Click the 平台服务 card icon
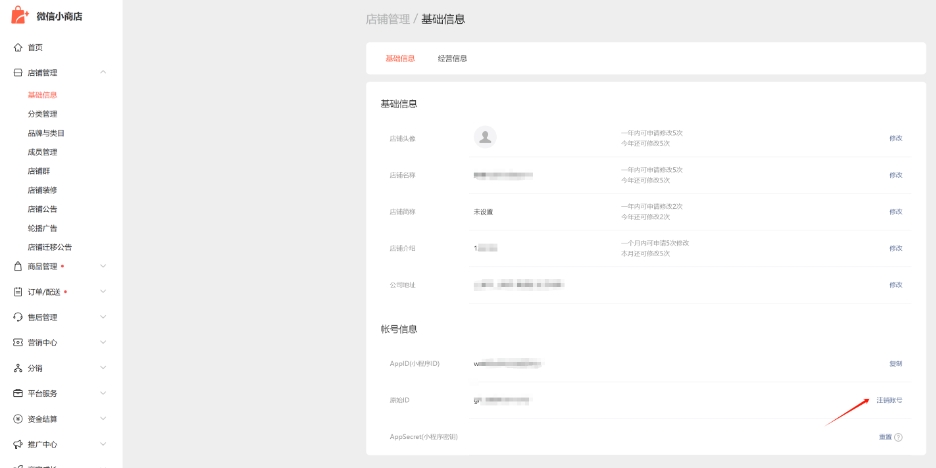936x468 pixels. click(x=17, y=393)
